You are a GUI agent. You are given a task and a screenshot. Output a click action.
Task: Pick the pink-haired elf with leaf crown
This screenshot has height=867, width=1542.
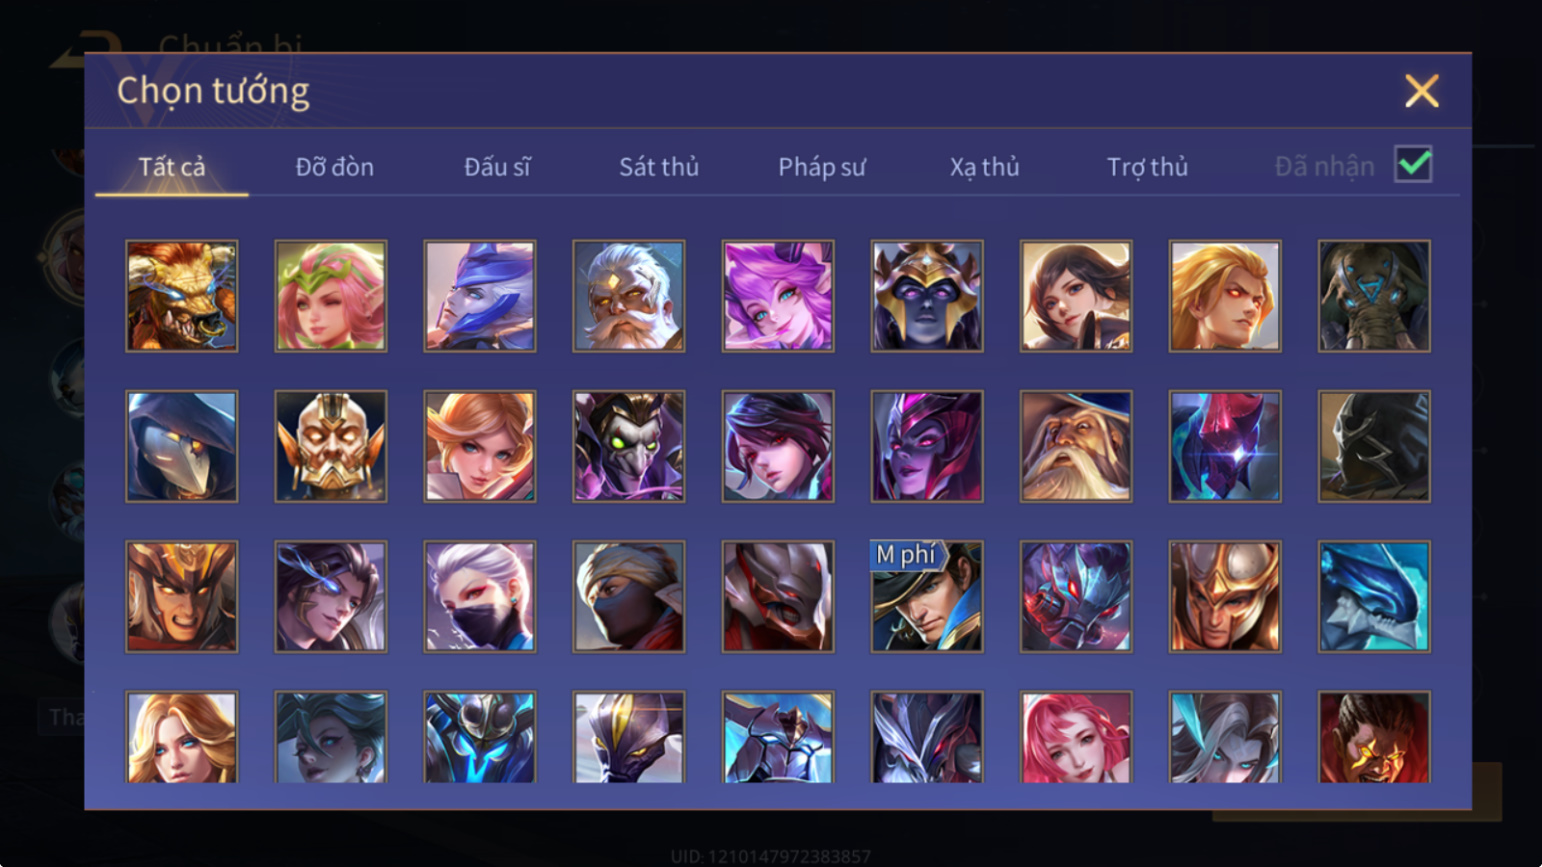[331, 296]
